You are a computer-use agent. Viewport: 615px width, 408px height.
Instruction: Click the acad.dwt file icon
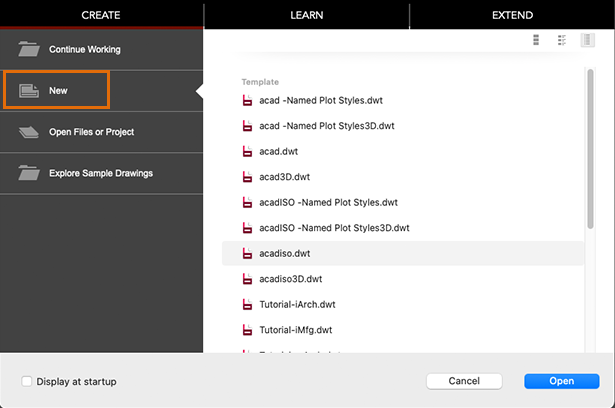coord(247,151)
